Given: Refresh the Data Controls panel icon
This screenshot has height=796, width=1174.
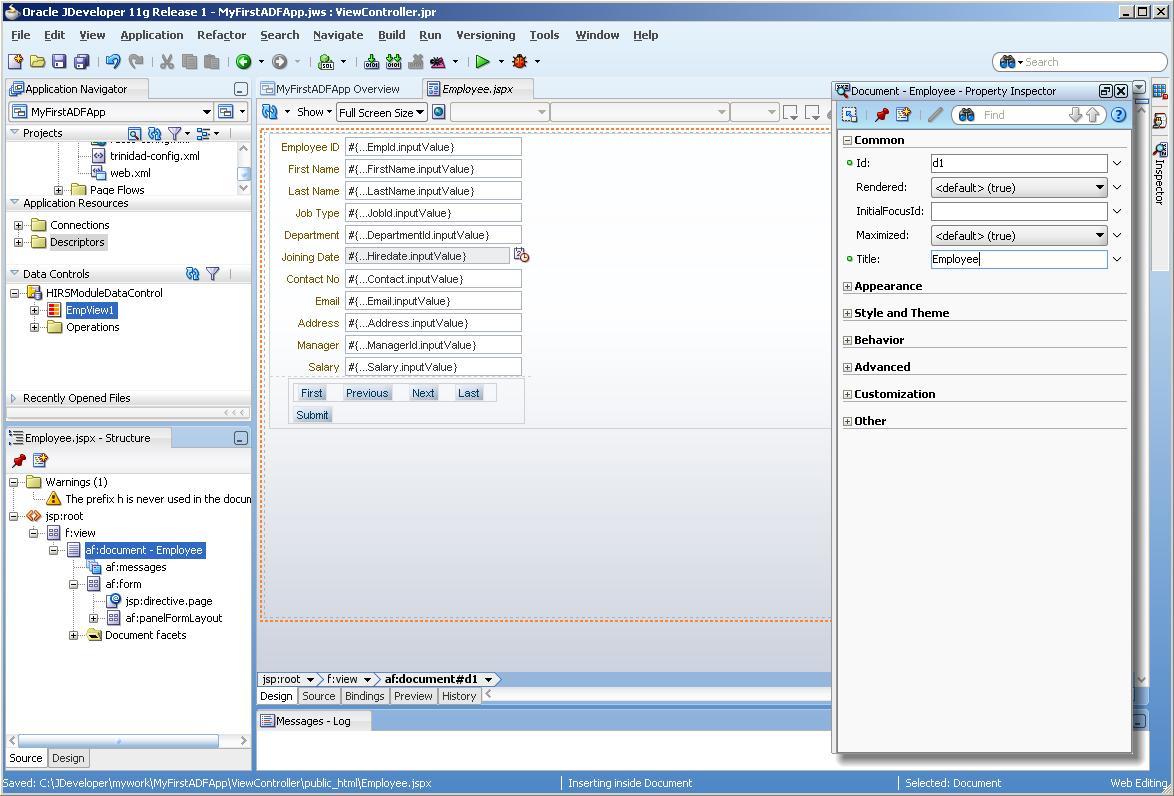Looking at the screenshot, I should (192, 273).
